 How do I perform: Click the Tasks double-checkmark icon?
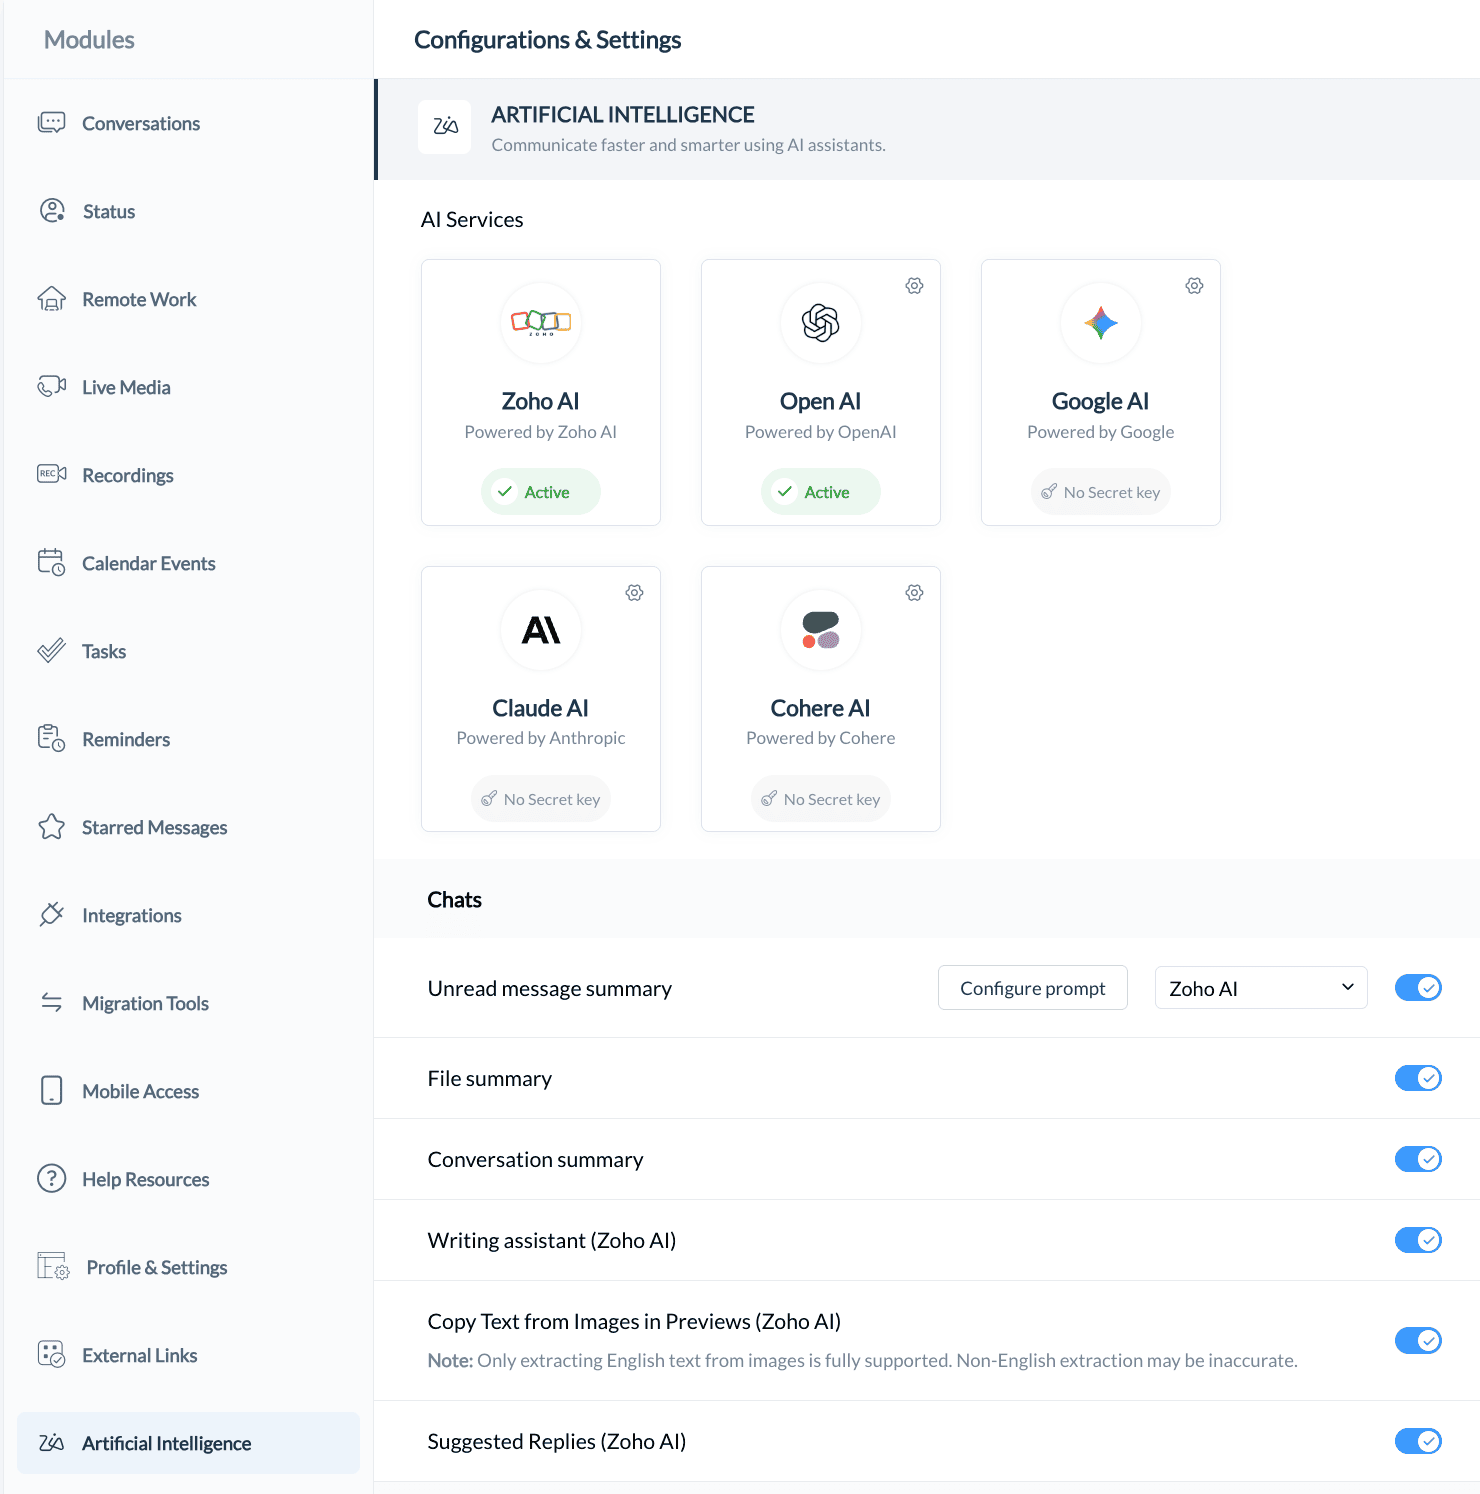coord(52,651)
